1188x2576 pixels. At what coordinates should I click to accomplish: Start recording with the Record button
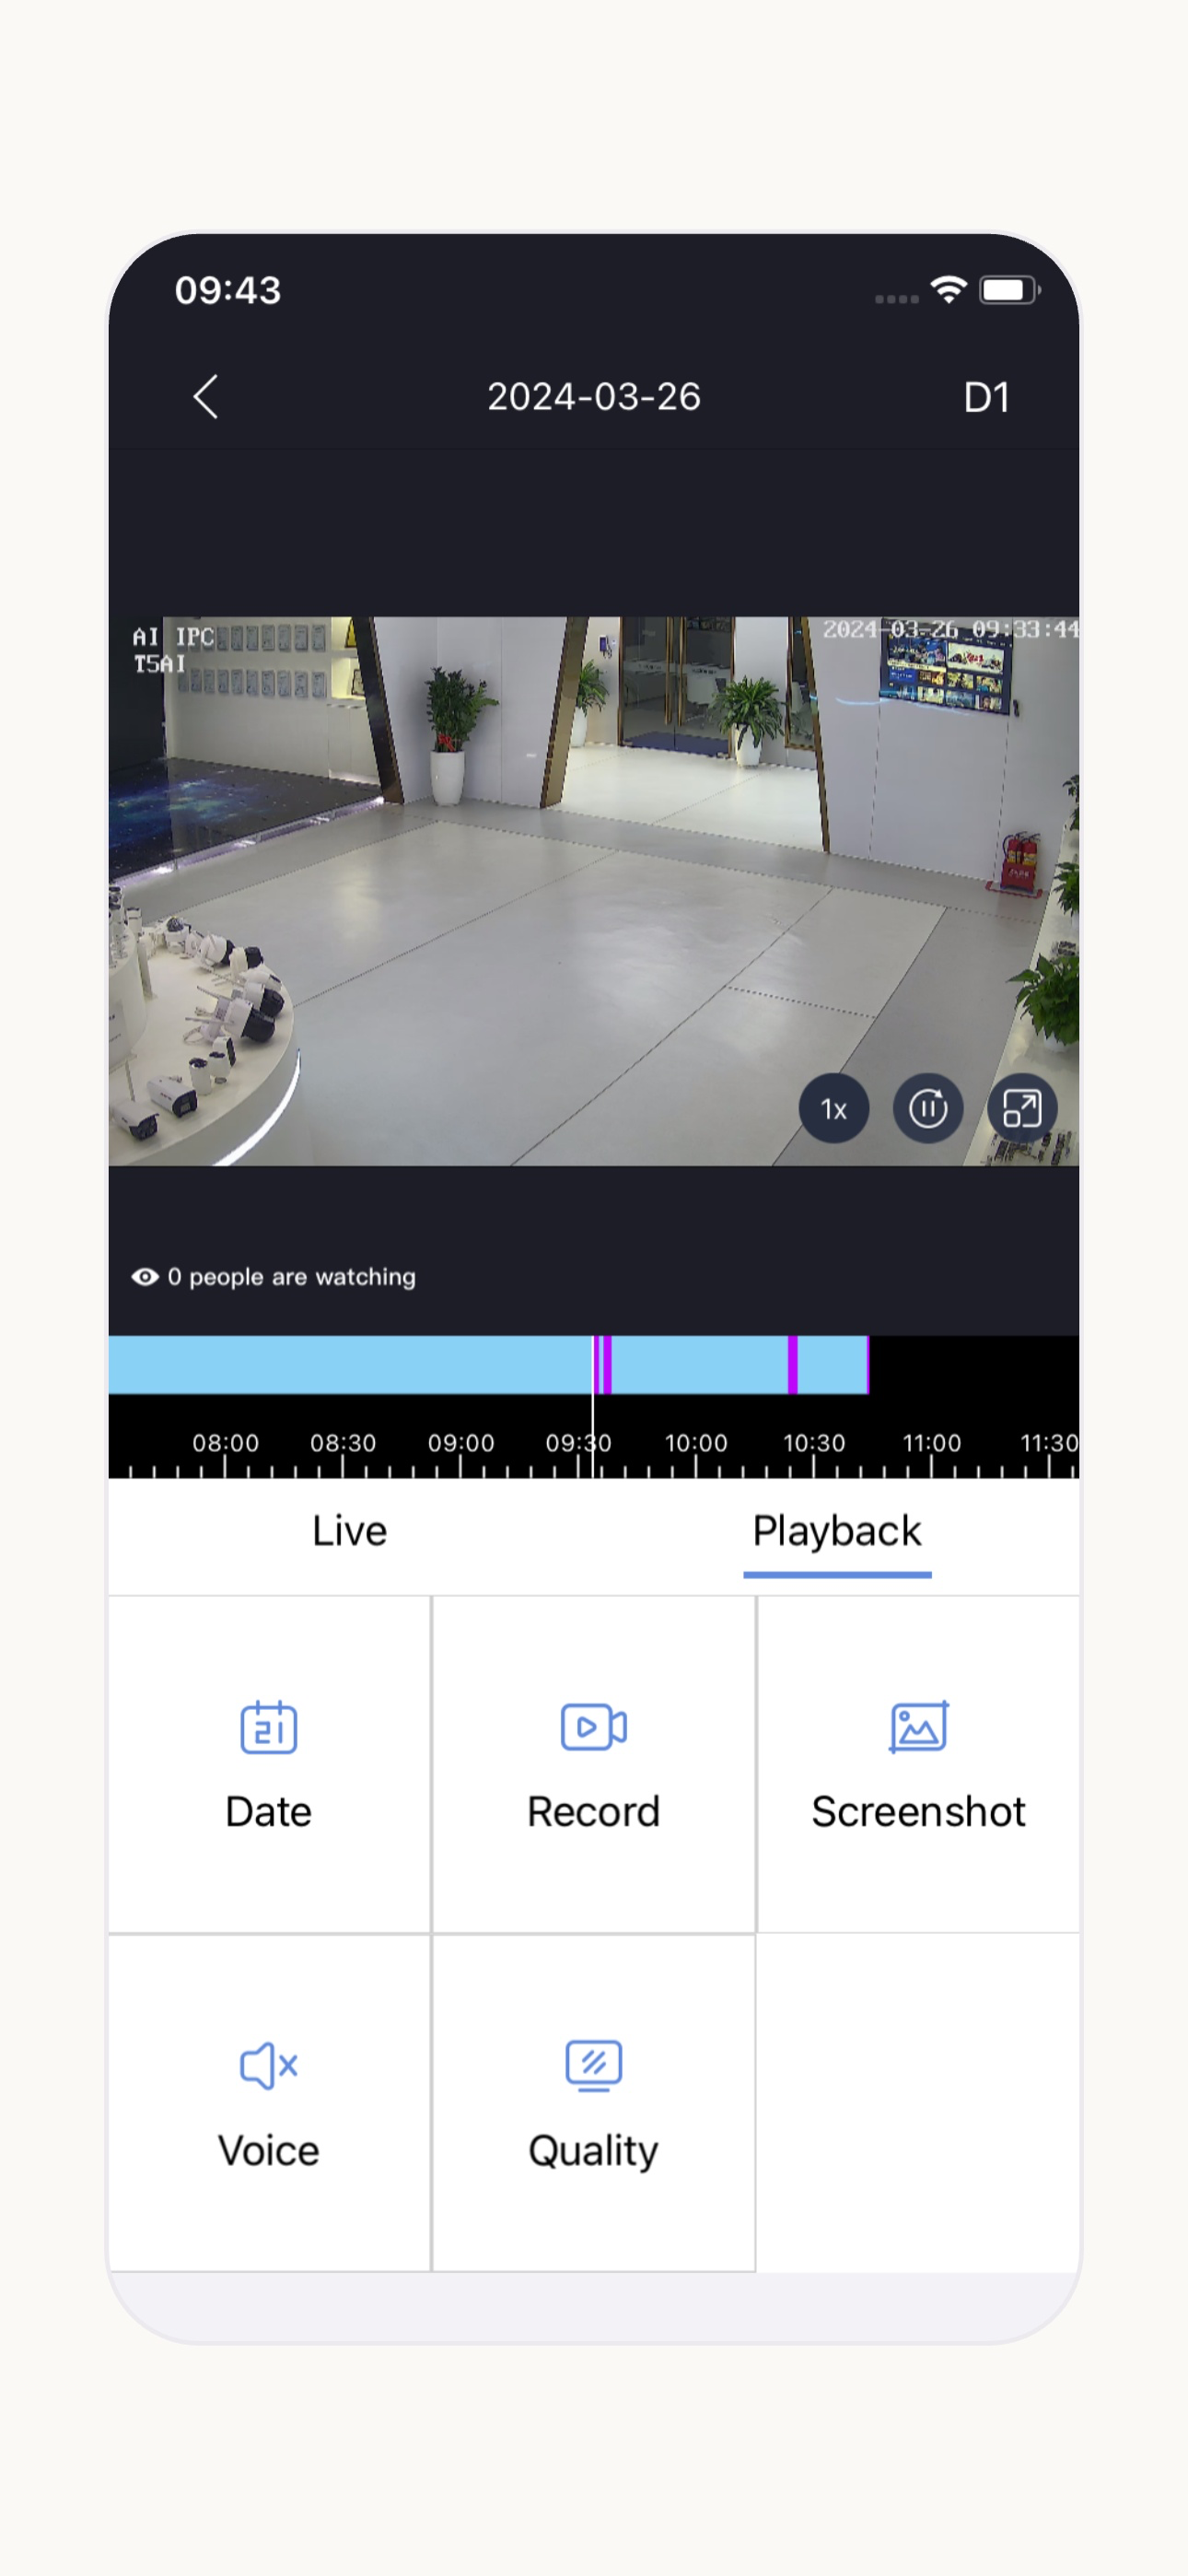click(594, 1765)
